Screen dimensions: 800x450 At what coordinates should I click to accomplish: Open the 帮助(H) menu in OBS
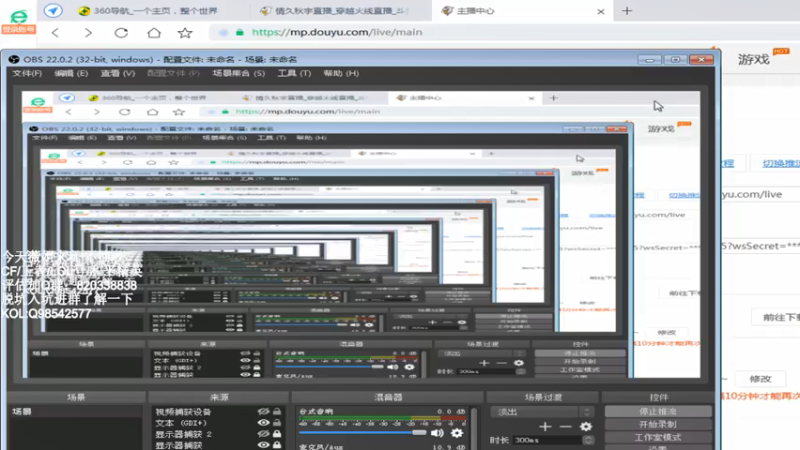pos(341,73)
